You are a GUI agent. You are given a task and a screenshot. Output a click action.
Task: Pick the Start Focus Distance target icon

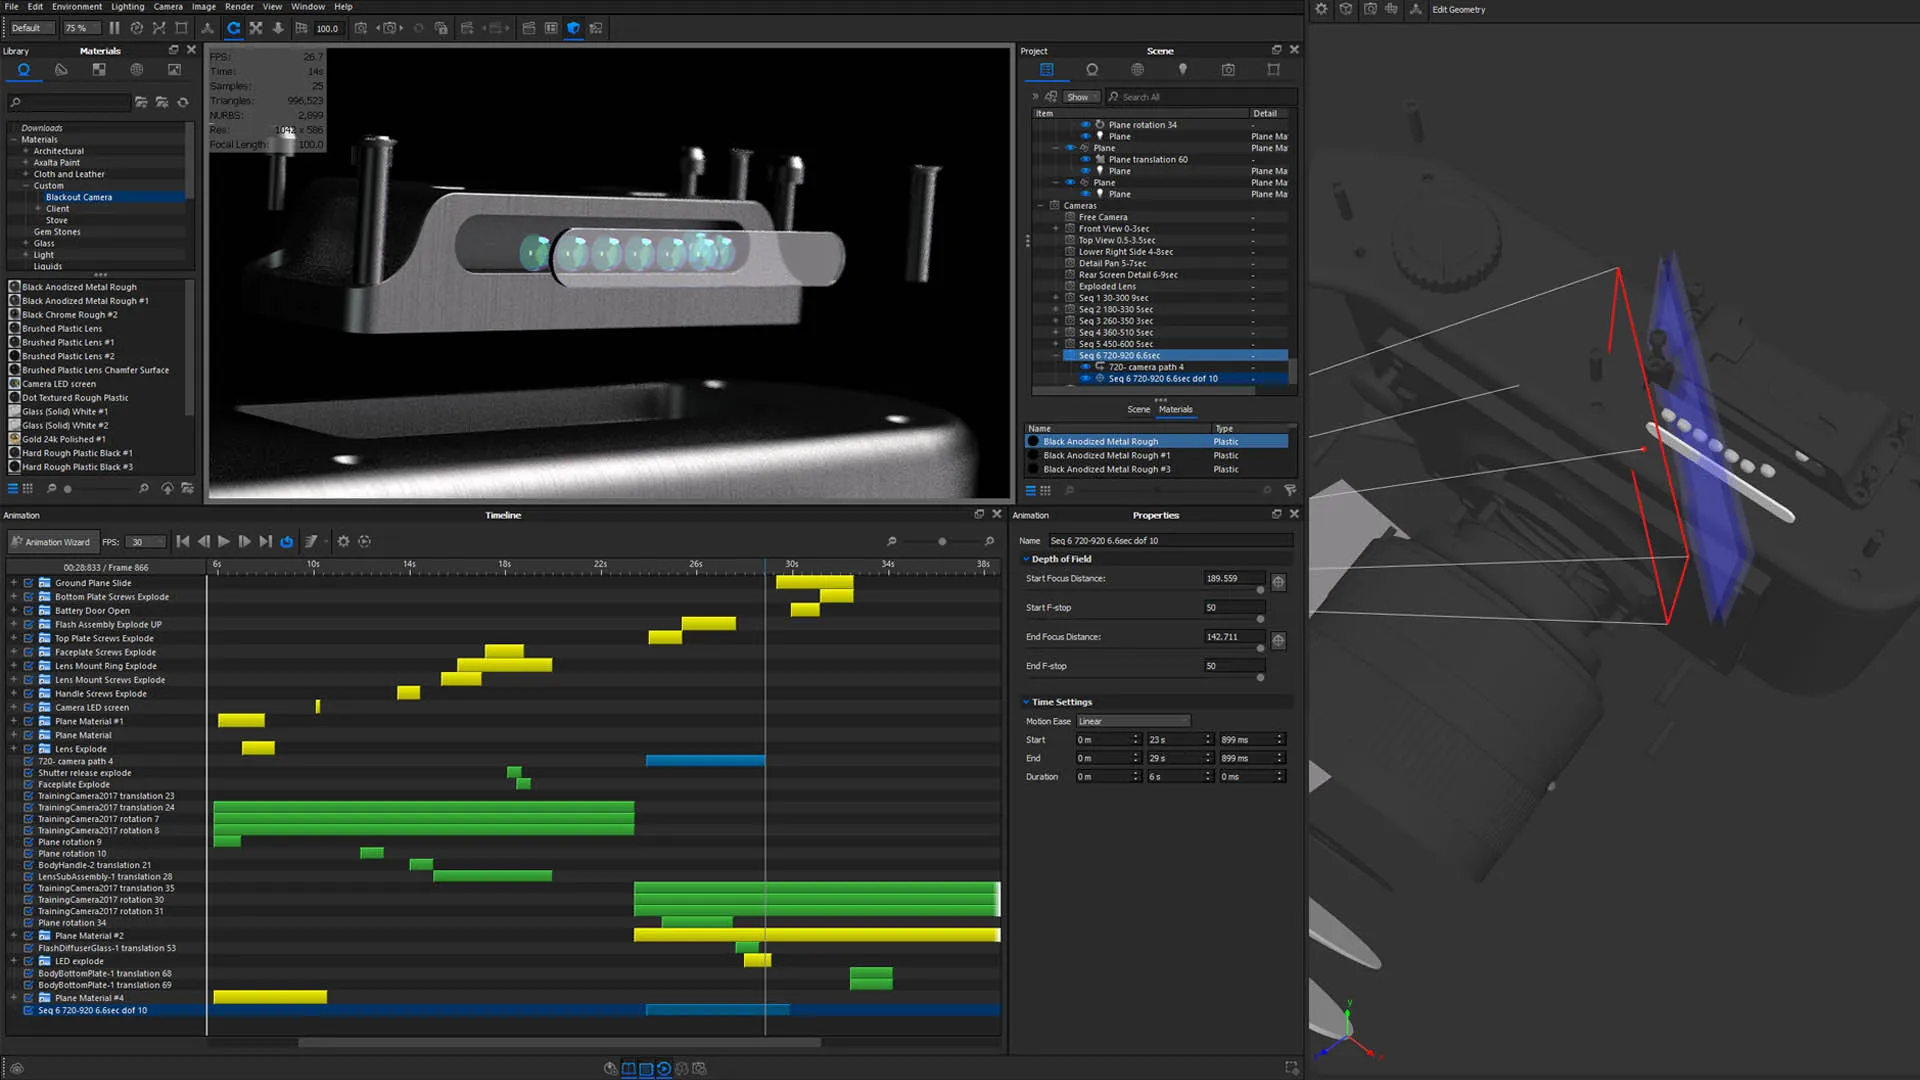coord(1278,582)
